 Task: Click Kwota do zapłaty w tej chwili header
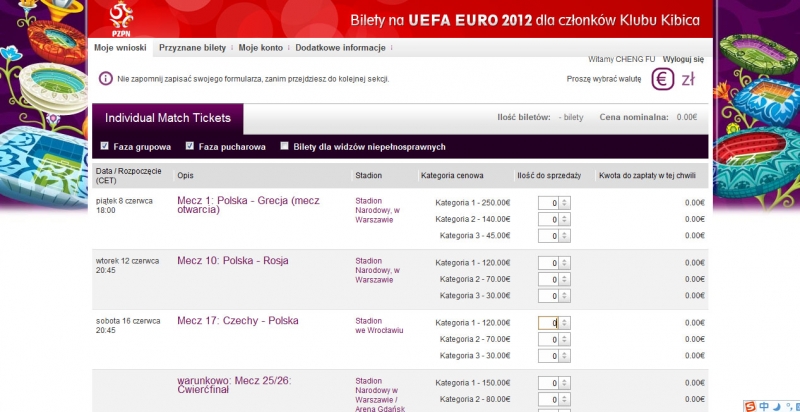(647, 175)
